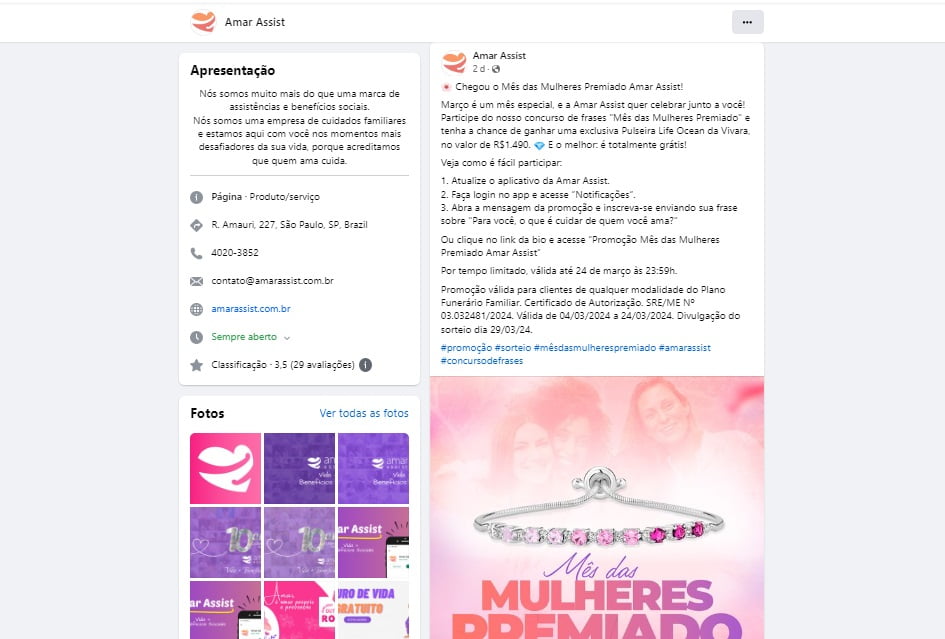Click the post author avatar

pyautogui.click(x=454, y=62)
